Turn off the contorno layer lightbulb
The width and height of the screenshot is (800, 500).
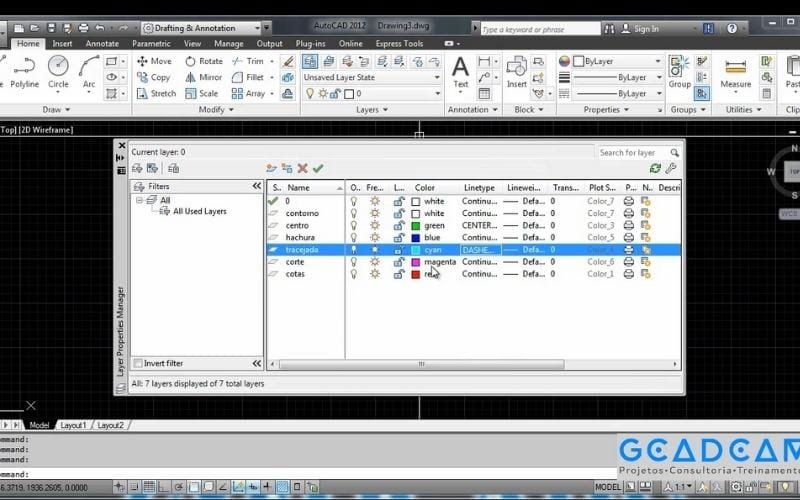tap(354, 213)
